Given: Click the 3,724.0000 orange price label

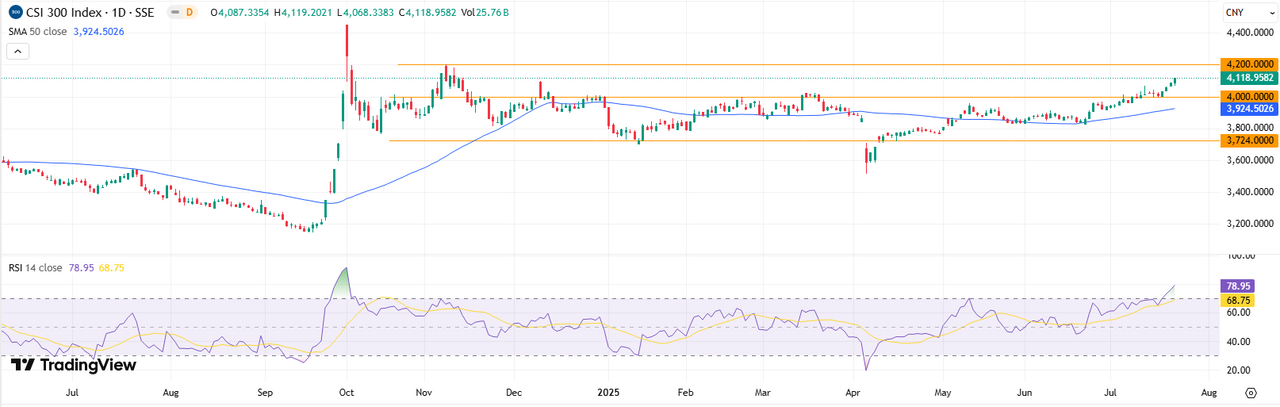Looking at the screenshot, I should coord(1248,141).
